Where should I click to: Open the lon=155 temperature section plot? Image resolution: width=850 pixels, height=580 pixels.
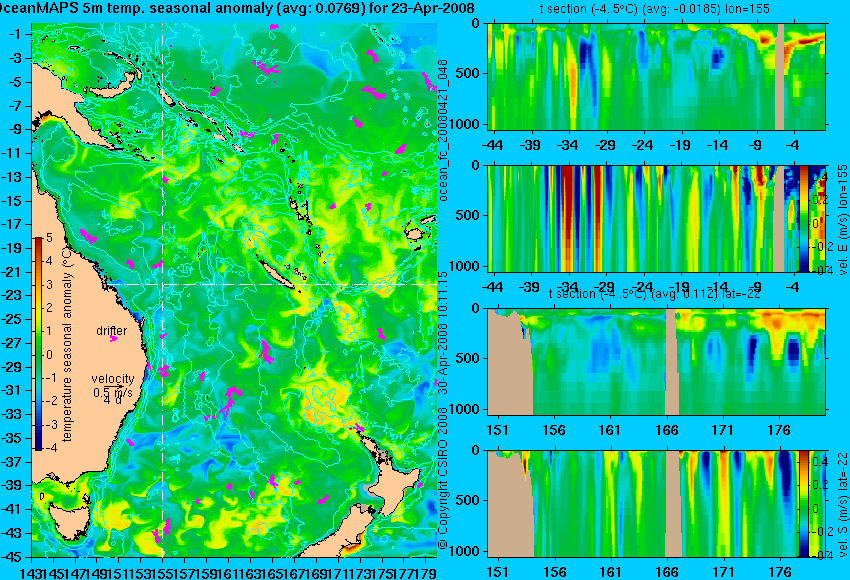[x=656, y=76]
